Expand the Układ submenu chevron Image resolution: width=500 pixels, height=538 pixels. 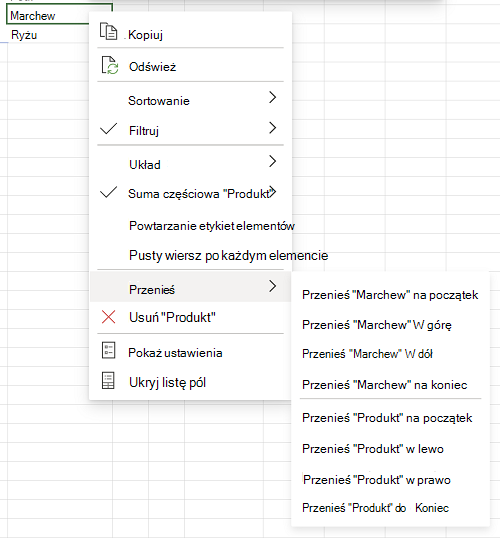pyautogui.click(x=272, y=161)
